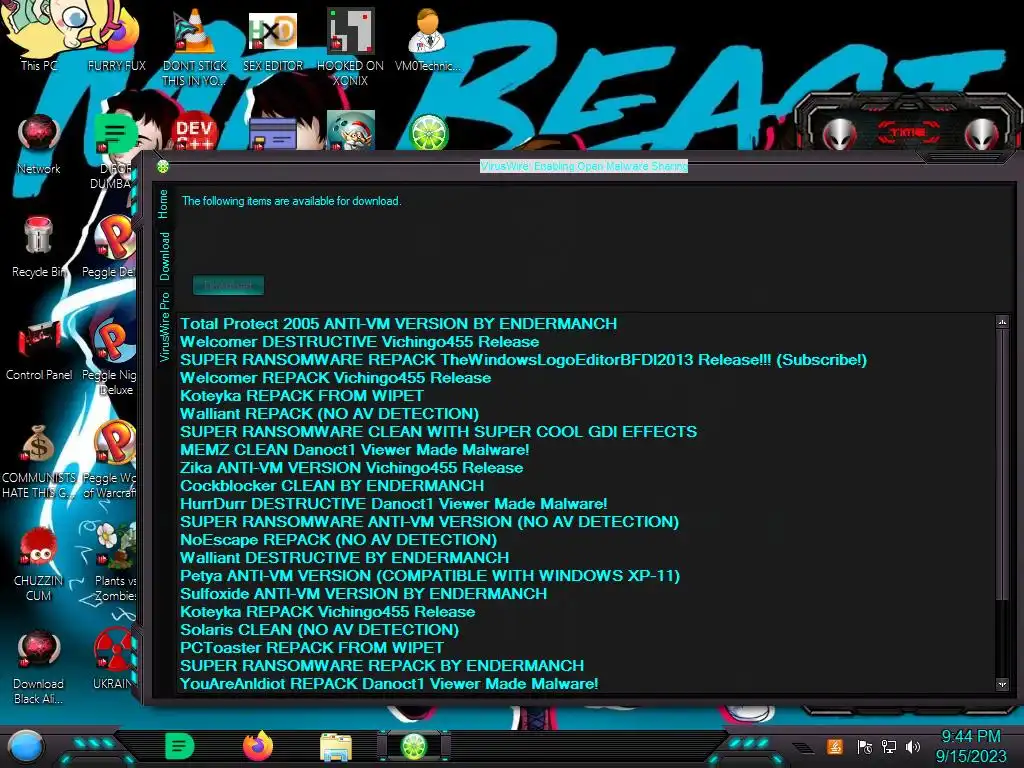The image size is (1024, 768).
Task: Click the download list vertical scrollbar thumb
Action: coord(1002,464)
